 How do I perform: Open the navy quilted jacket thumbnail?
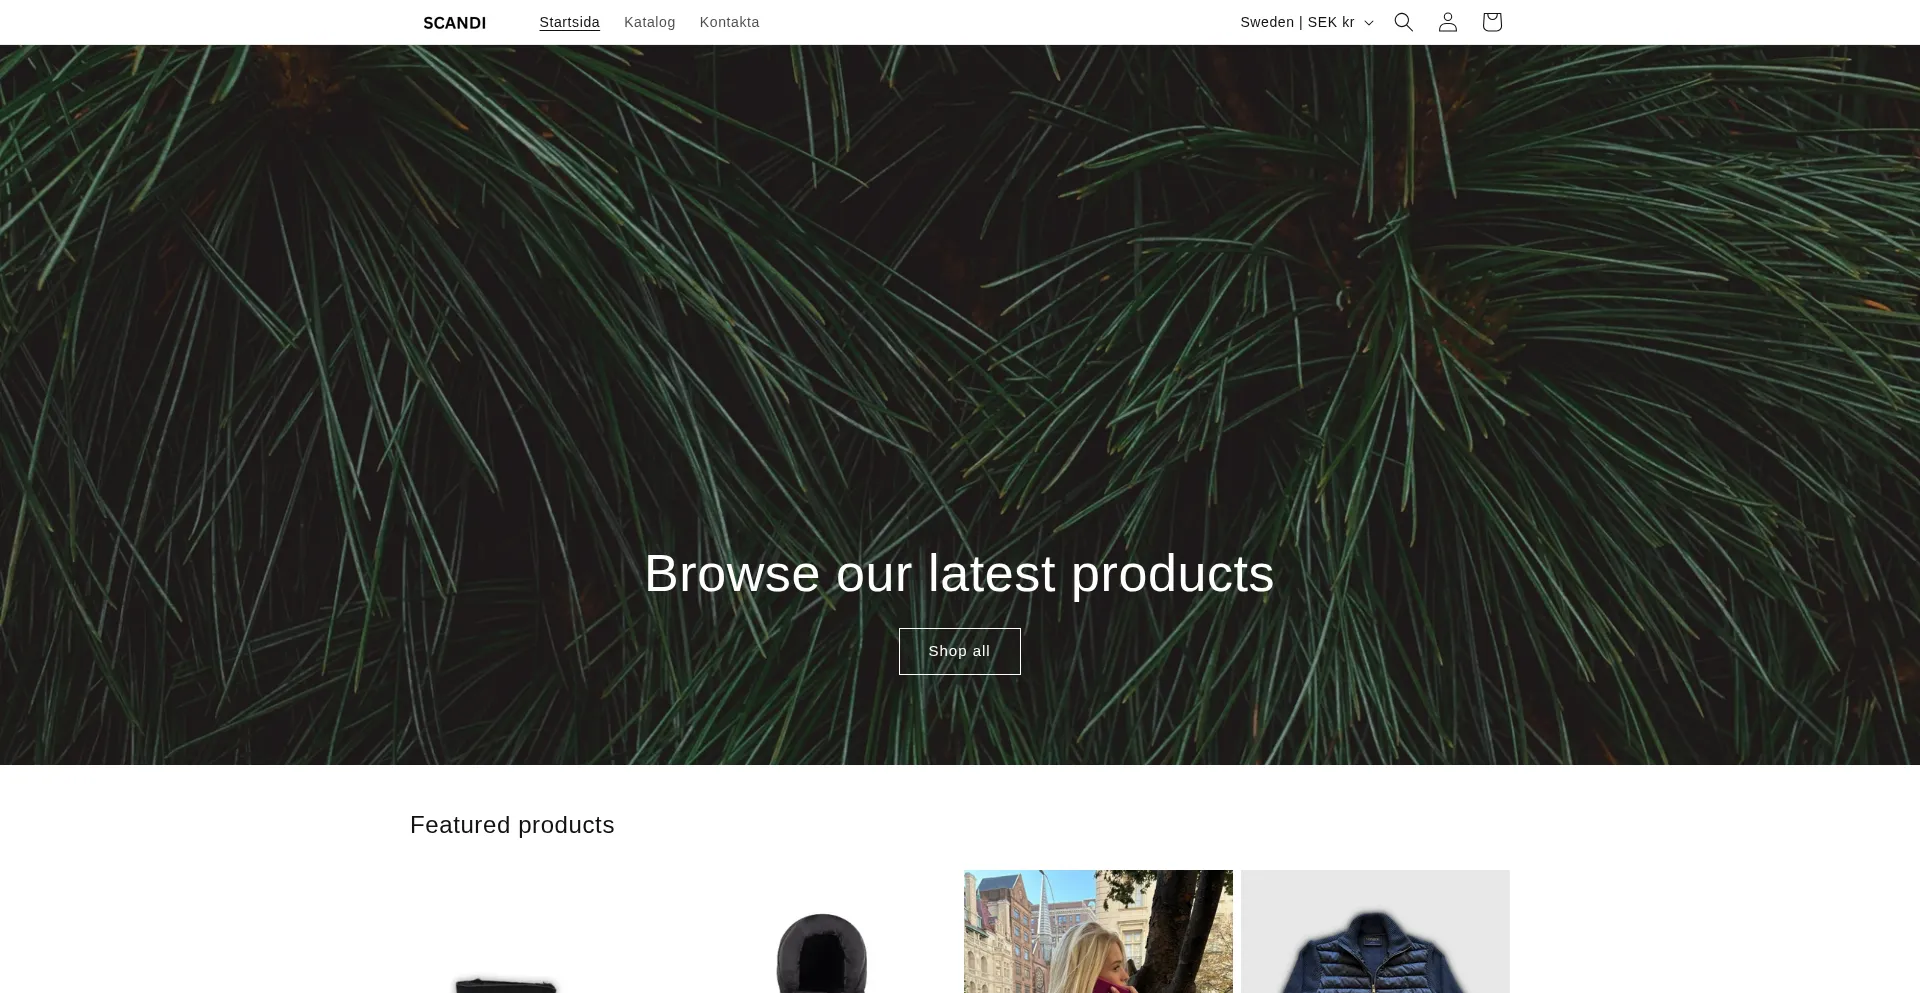coord(1375,950)
